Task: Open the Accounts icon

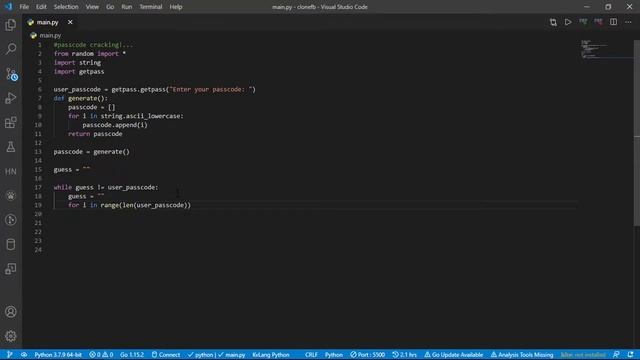Action: [x=11, y=312]
